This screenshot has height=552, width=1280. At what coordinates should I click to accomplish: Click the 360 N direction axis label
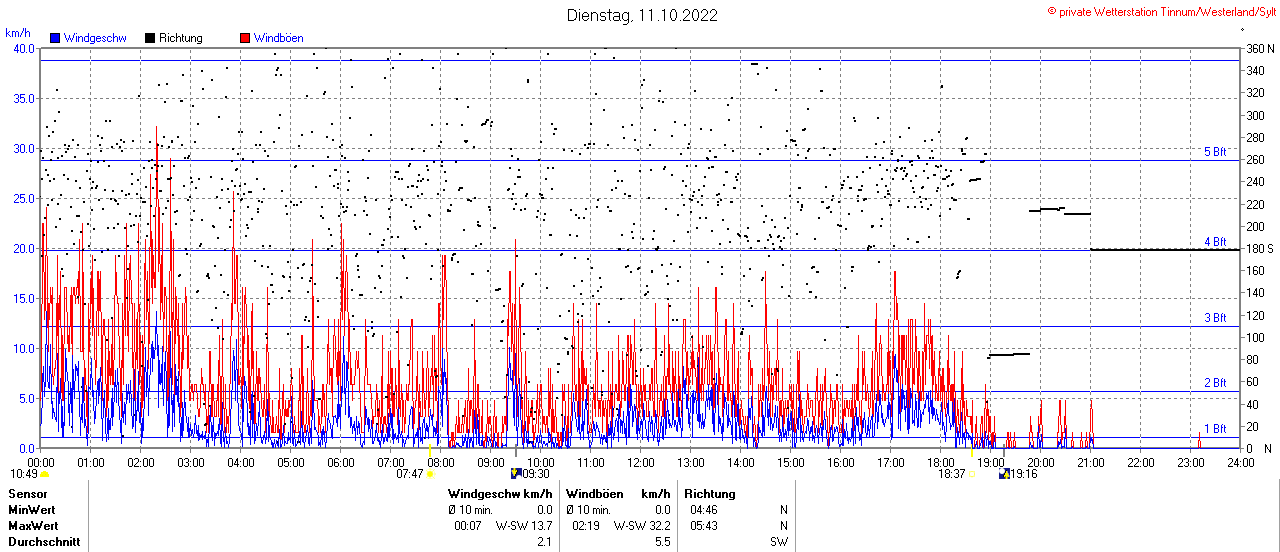click(1260, 48)
